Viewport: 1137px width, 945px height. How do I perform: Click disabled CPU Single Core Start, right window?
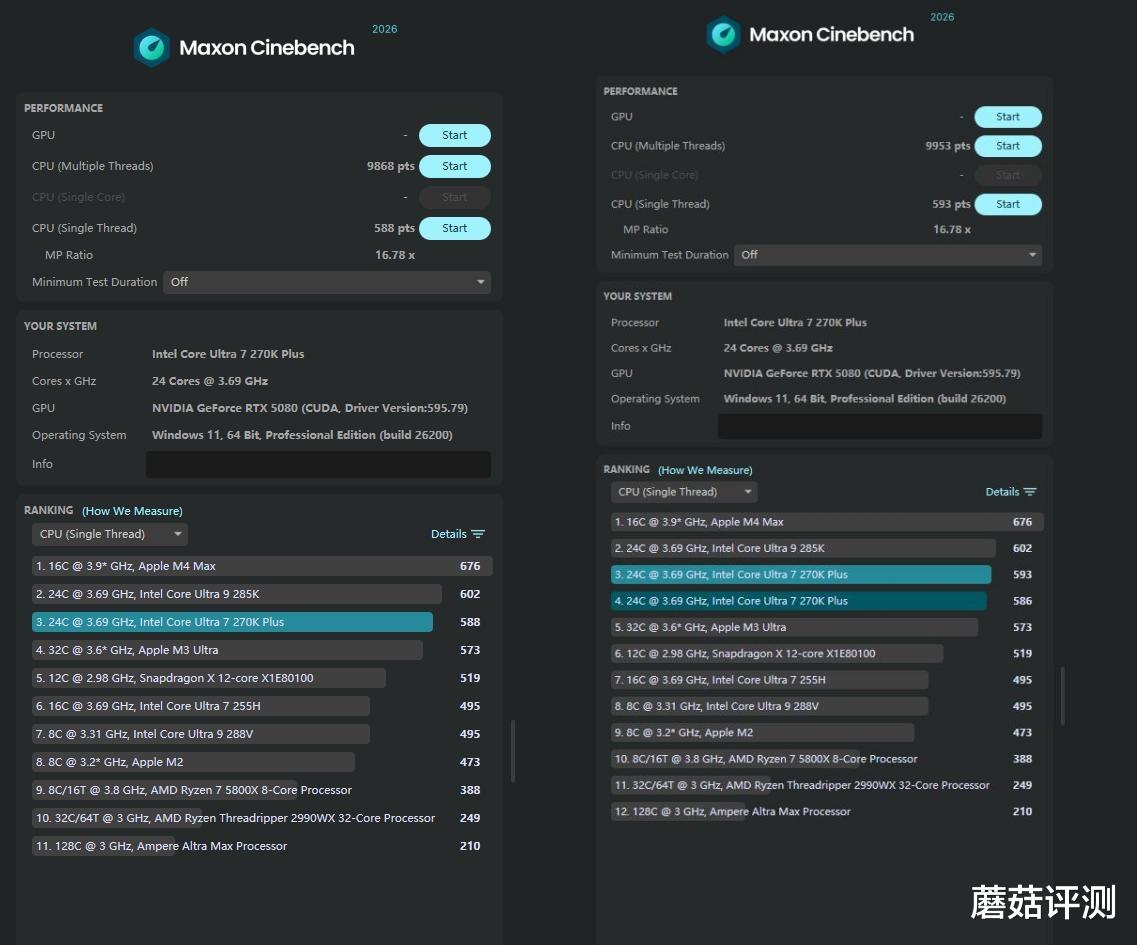click(x=1008, y=175)
